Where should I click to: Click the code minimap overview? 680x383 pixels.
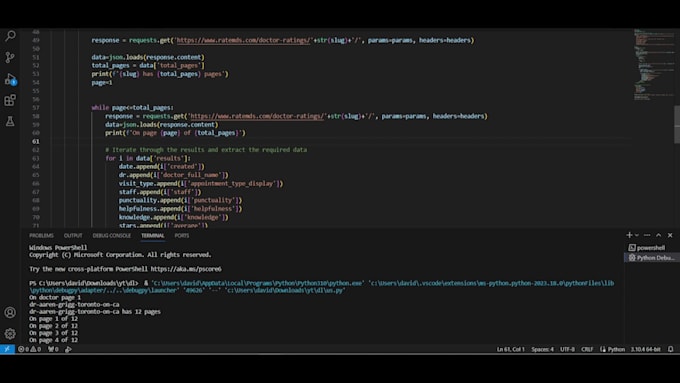pos(654,65)
